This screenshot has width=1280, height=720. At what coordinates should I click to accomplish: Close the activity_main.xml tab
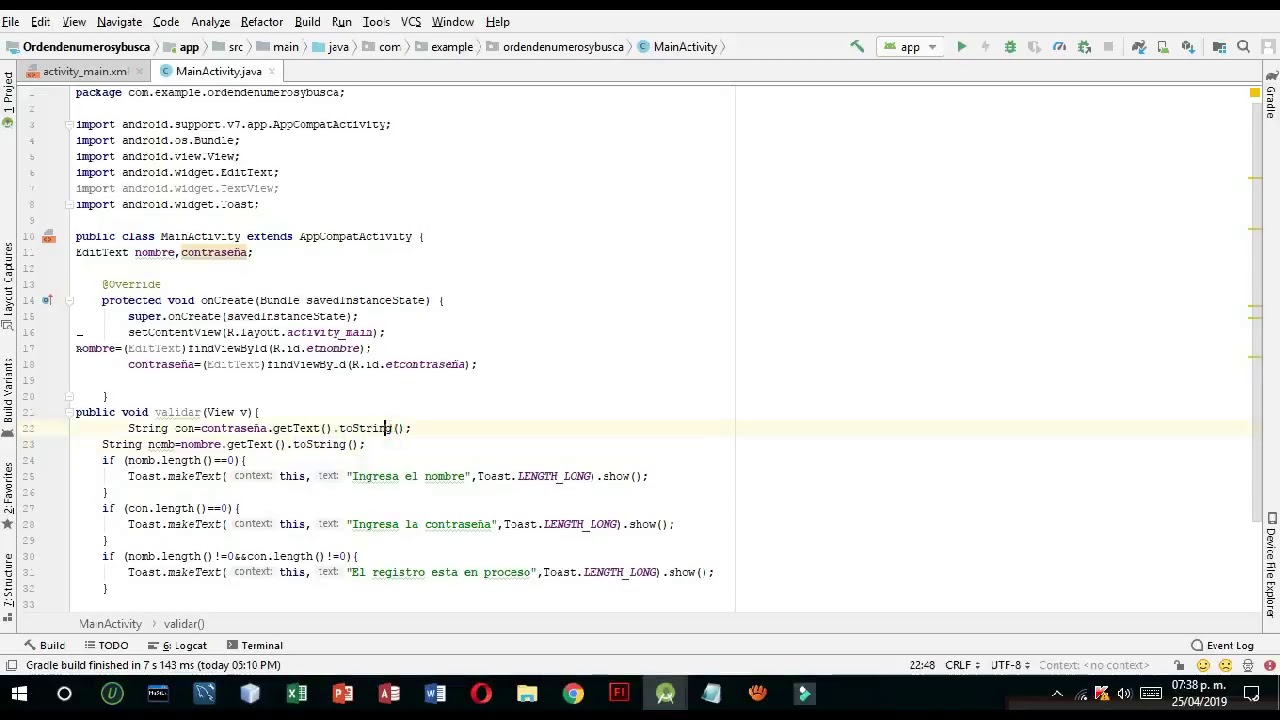[x=139, y=72]
